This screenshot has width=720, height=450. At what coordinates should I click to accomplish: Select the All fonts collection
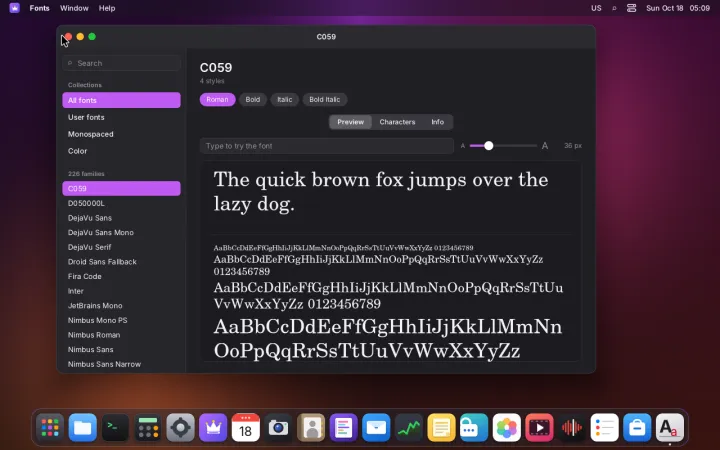click(121, 100)
